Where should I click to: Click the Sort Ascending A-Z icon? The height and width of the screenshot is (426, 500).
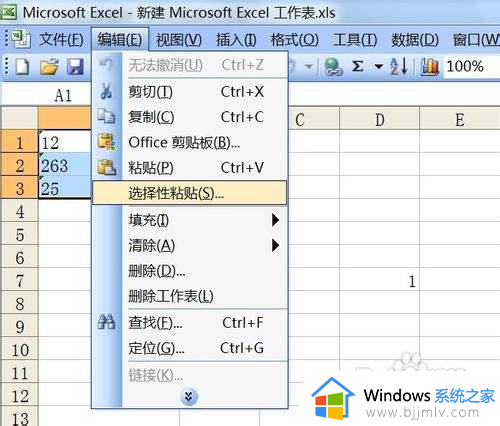(x=399, y=66)
